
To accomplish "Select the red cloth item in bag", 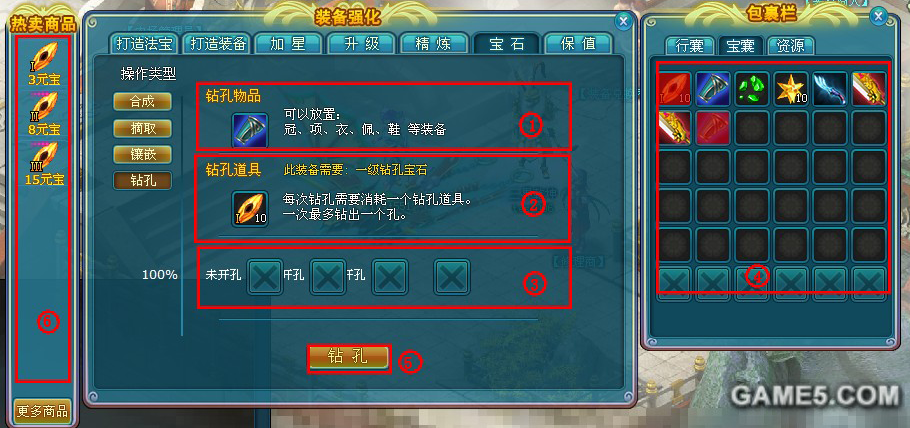I will tap(713, 127).
